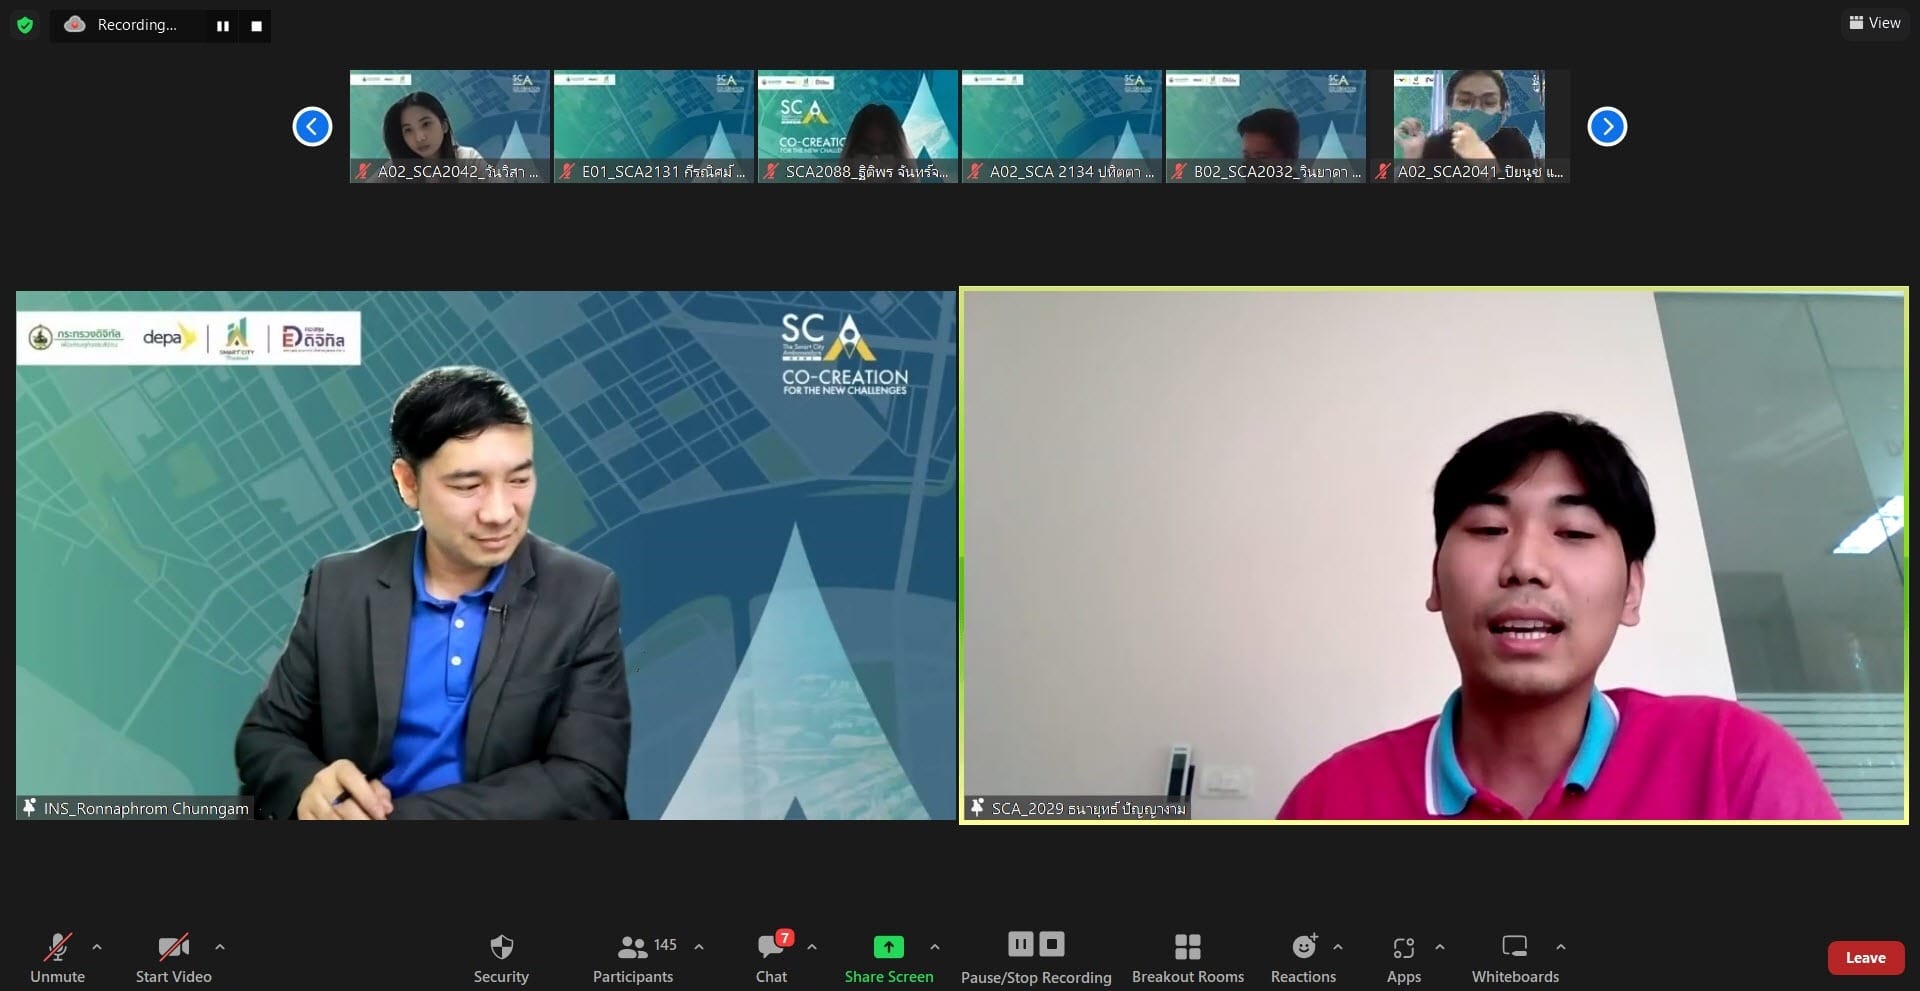
Task: Expand video options arrow beside Start Video
Action: 220,946
